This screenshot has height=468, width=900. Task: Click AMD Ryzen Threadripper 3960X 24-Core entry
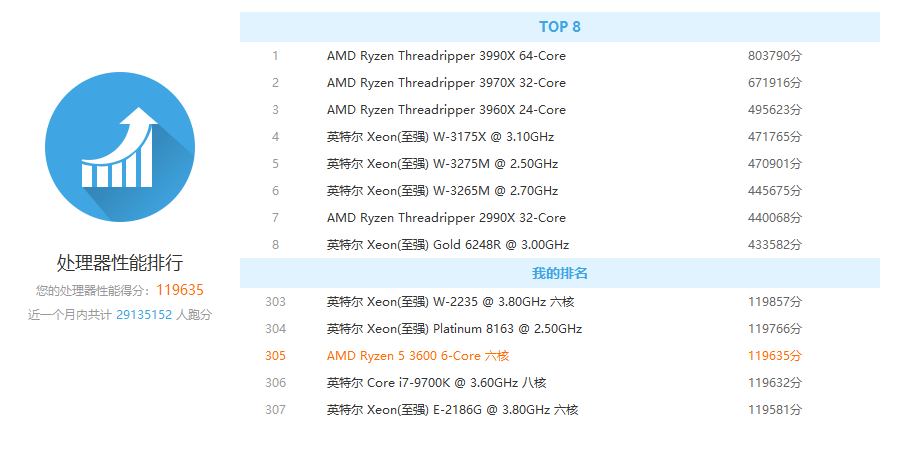coord(446,110)
